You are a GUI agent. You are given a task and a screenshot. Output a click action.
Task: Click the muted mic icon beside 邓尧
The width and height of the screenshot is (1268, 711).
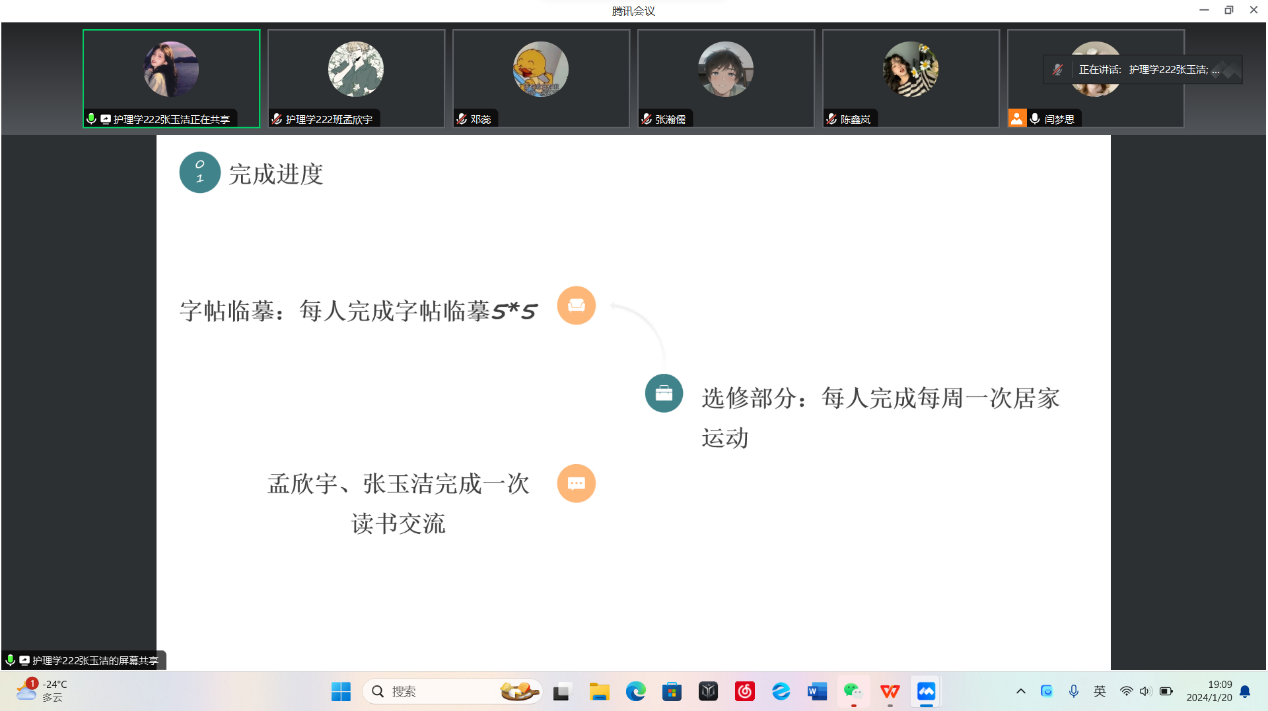pos(462,119)
